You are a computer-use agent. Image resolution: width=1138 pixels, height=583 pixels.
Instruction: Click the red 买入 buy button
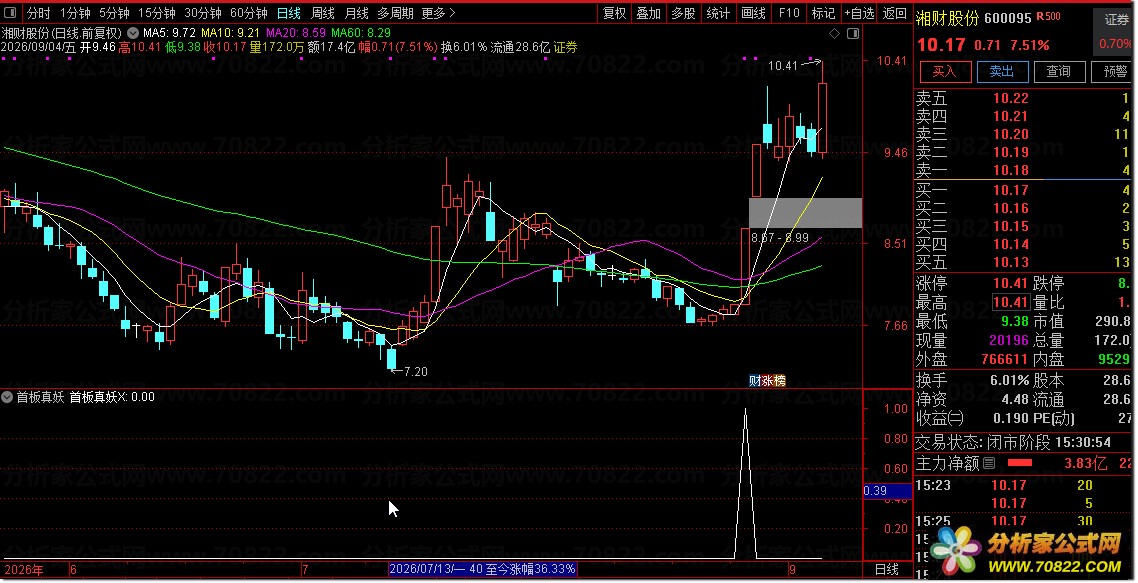click(945, 71)
